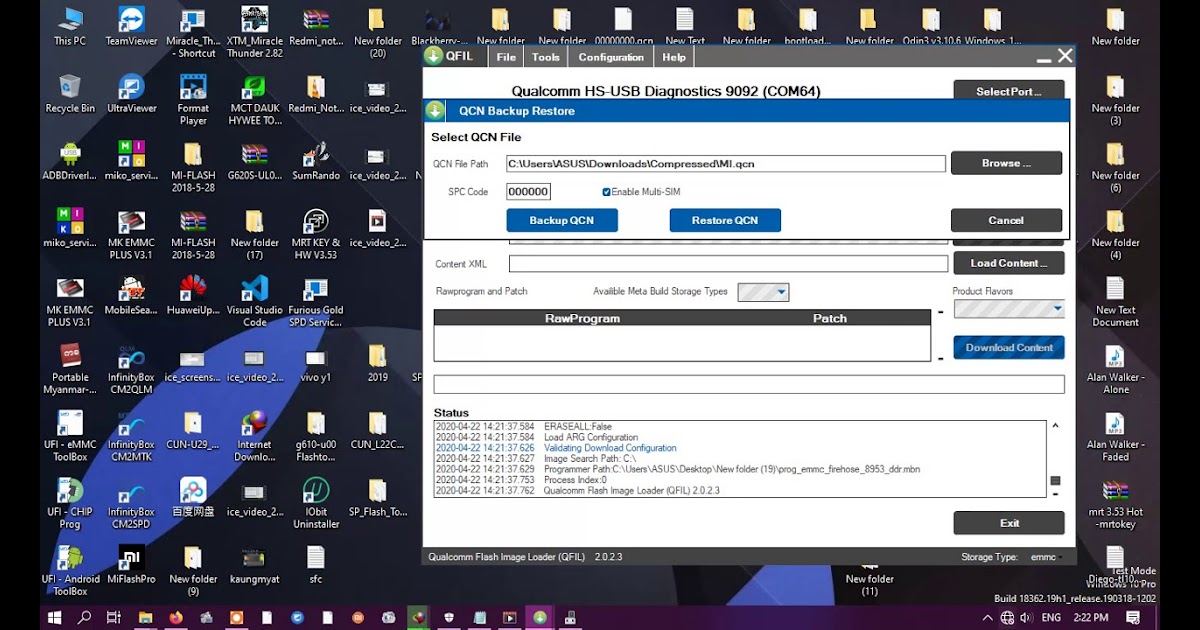Open XTM Miracle Thunder 2.82 shortcut

254,33
